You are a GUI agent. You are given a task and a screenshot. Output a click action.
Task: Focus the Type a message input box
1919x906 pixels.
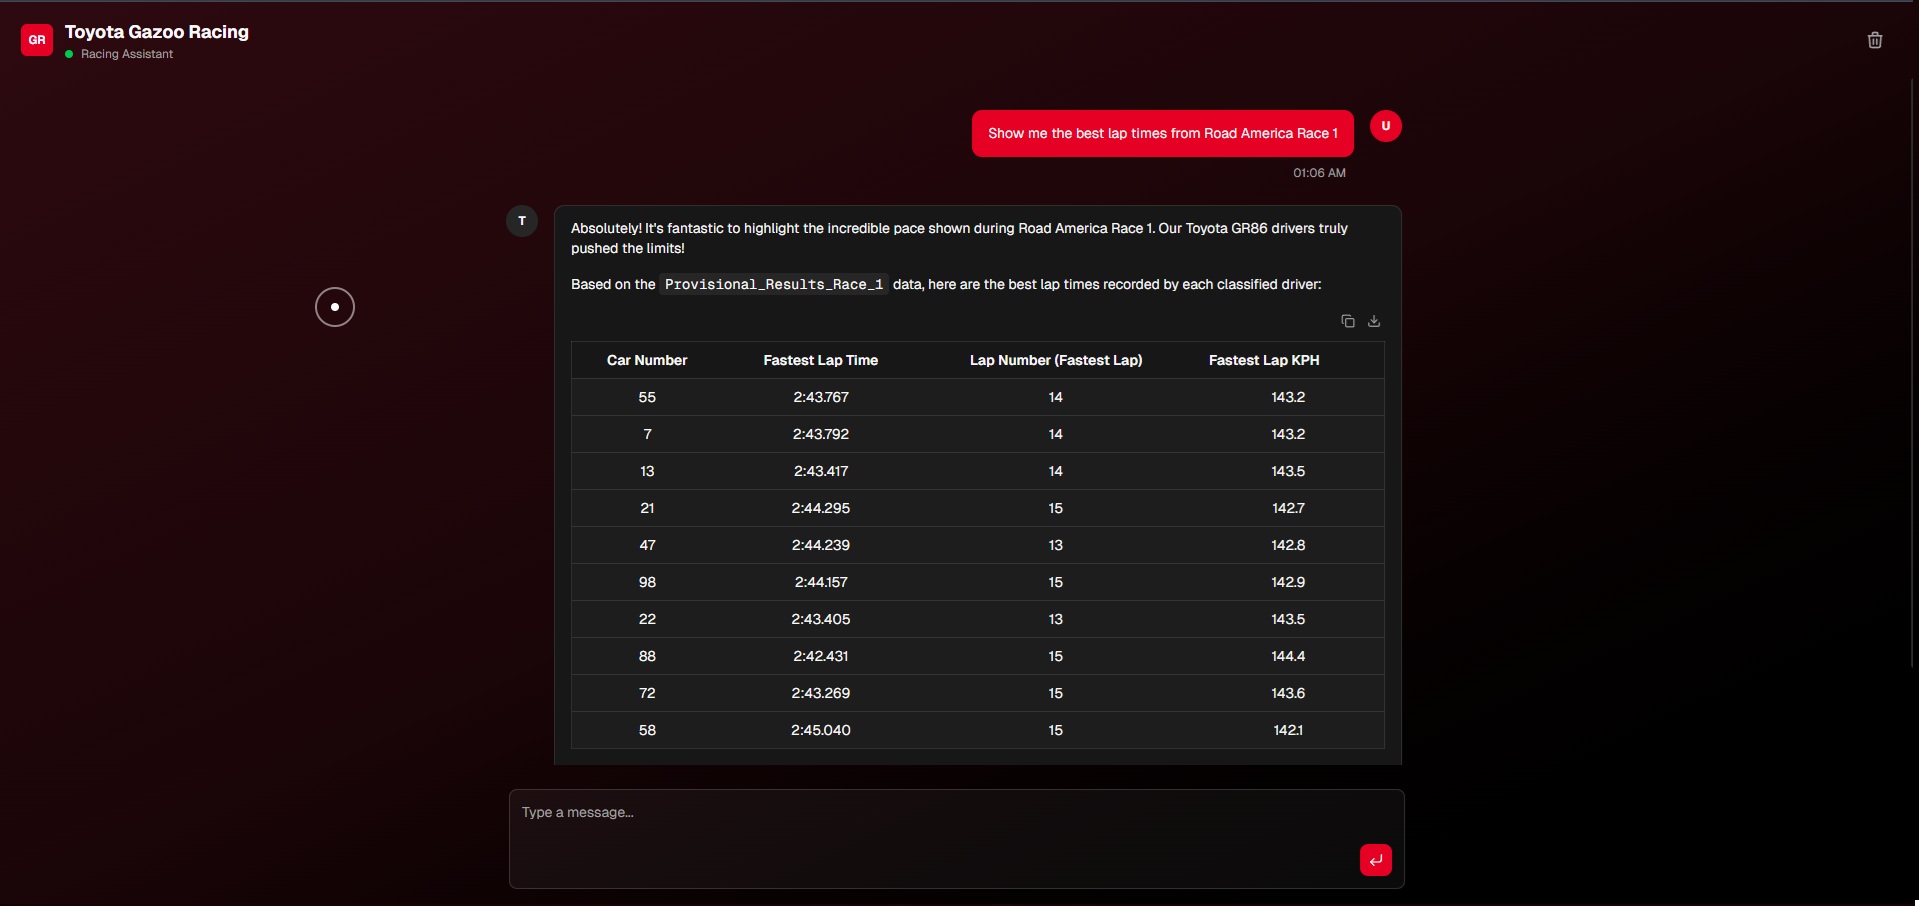click(x=957, y=839)
